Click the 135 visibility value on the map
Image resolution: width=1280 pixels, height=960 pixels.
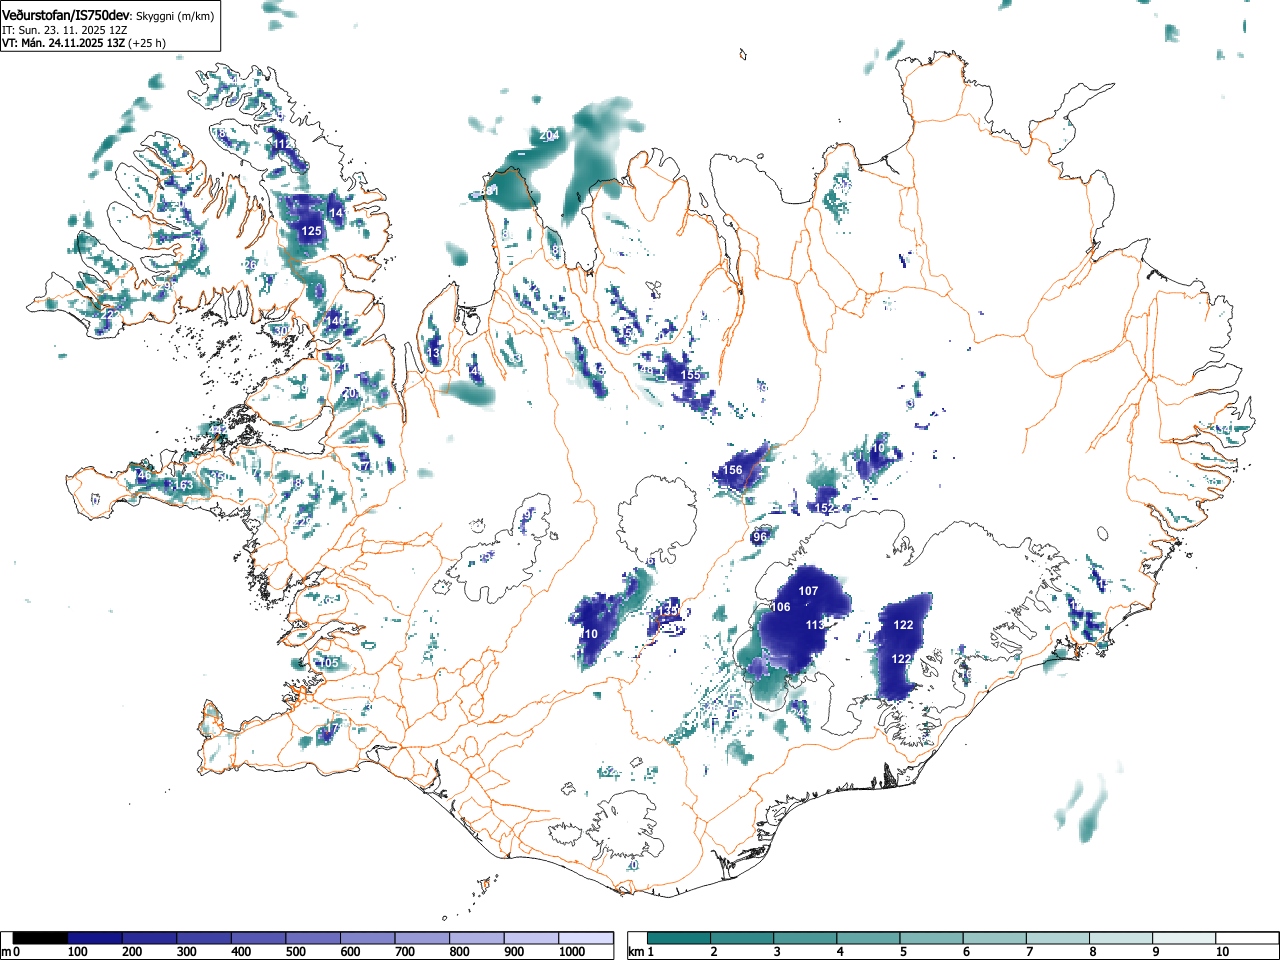[669, 611]
